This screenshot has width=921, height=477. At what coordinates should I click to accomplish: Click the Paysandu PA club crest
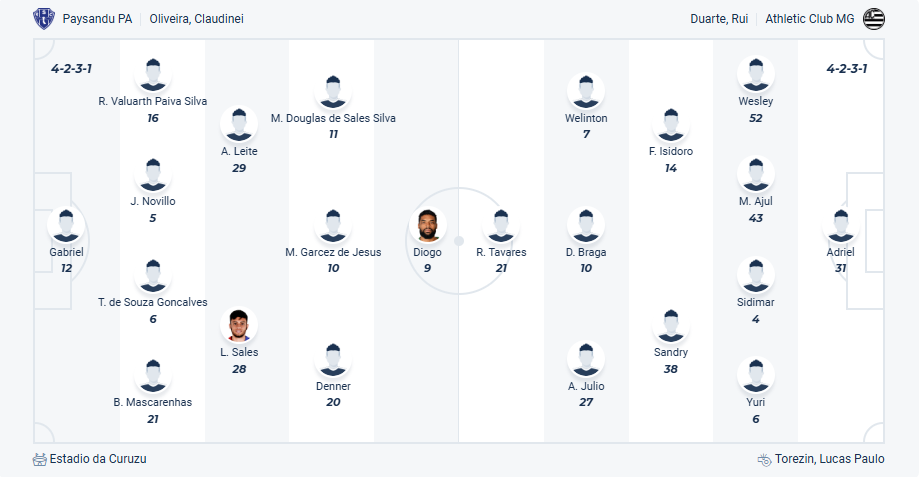point(44,19)
